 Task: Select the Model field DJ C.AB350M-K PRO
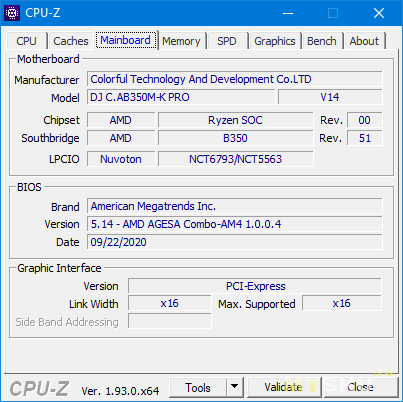coord(181,97)
